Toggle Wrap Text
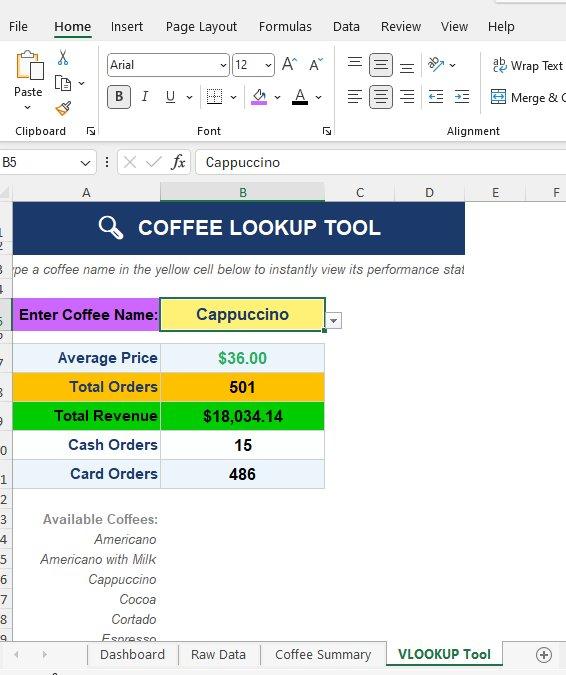This screenshot has height=675, width=566. [528, 65]
